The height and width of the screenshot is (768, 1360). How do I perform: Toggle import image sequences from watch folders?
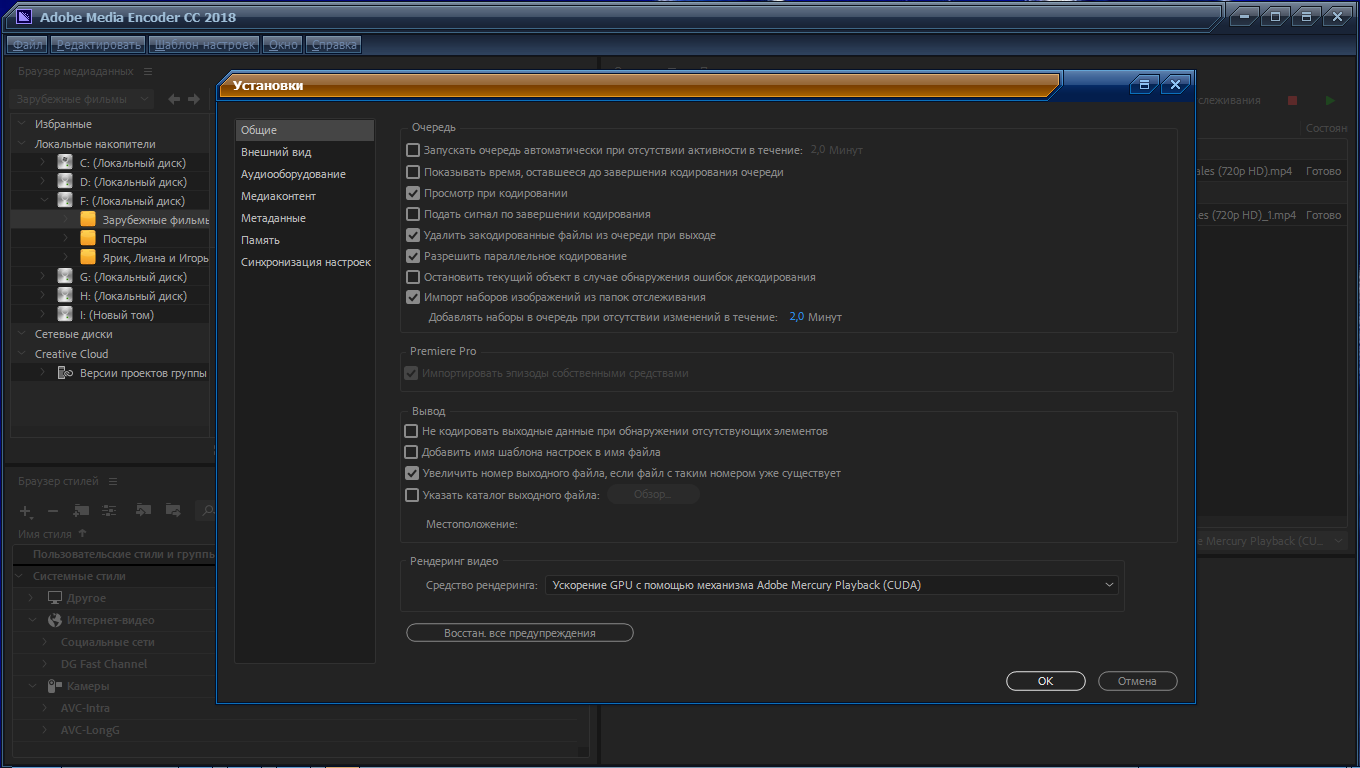coord(412,297)
